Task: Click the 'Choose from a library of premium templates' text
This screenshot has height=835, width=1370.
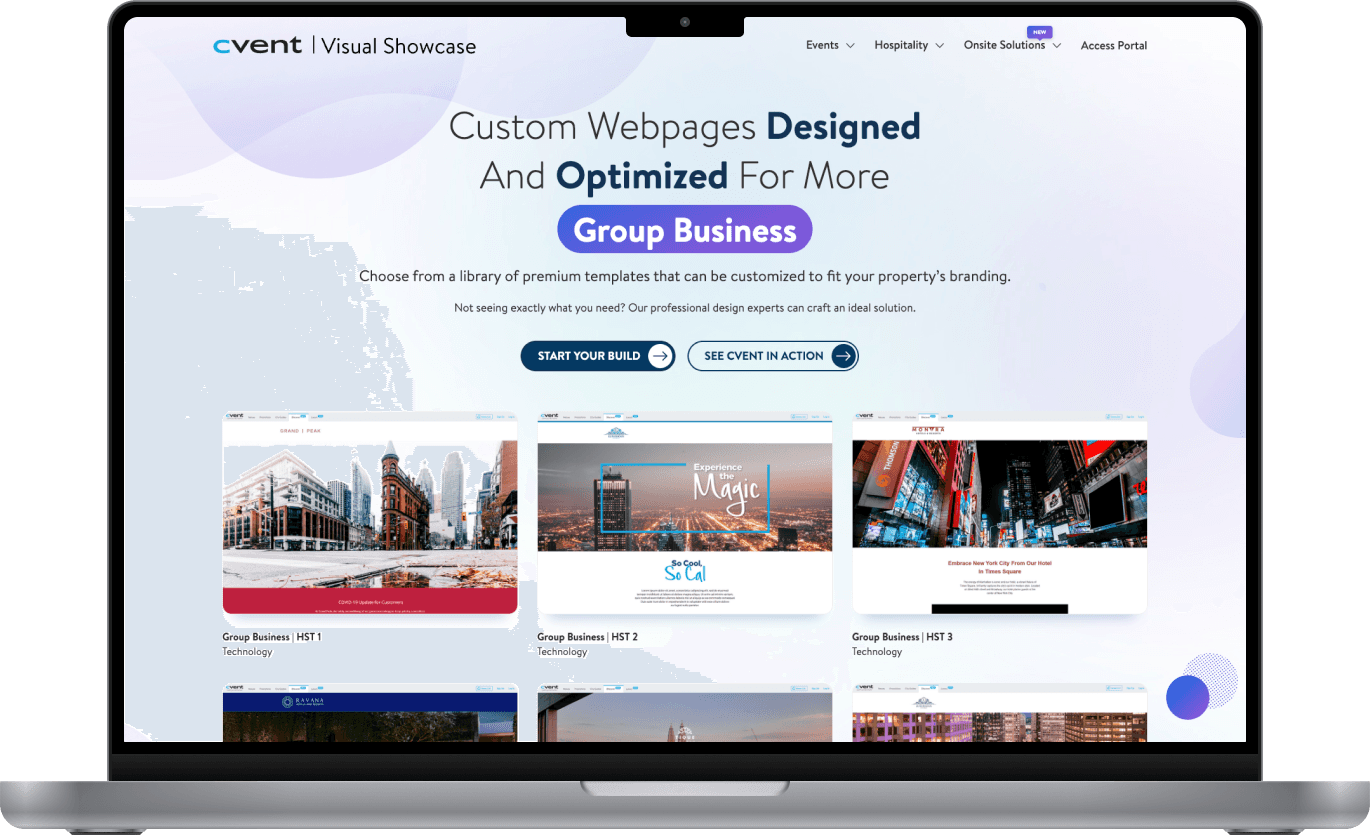Action: pyautogui.click(x=685, y=276)
